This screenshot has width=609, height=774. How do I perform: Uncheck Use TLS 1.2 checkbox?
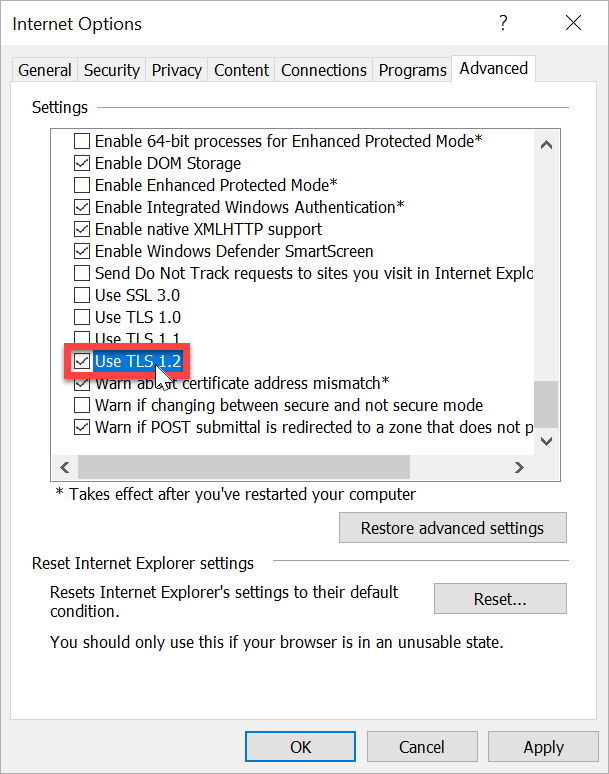82,361
